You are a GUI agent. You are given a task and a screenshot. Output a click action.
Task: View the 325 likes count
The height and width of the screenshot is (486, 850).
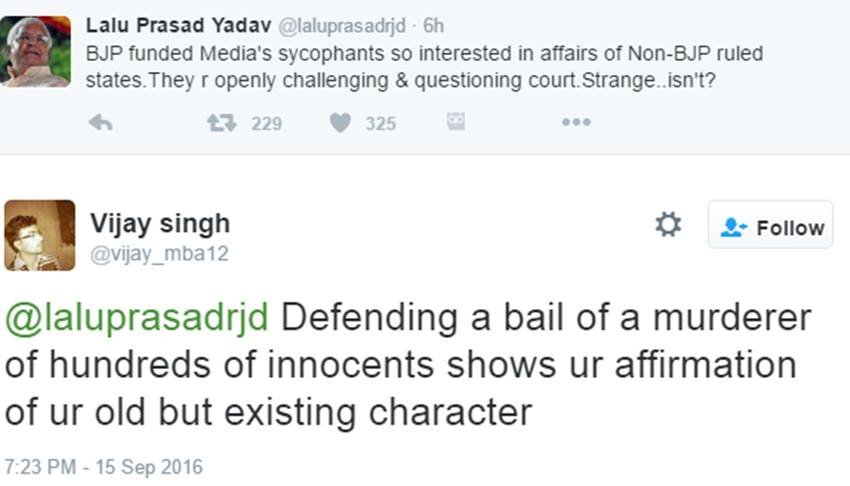380,124
